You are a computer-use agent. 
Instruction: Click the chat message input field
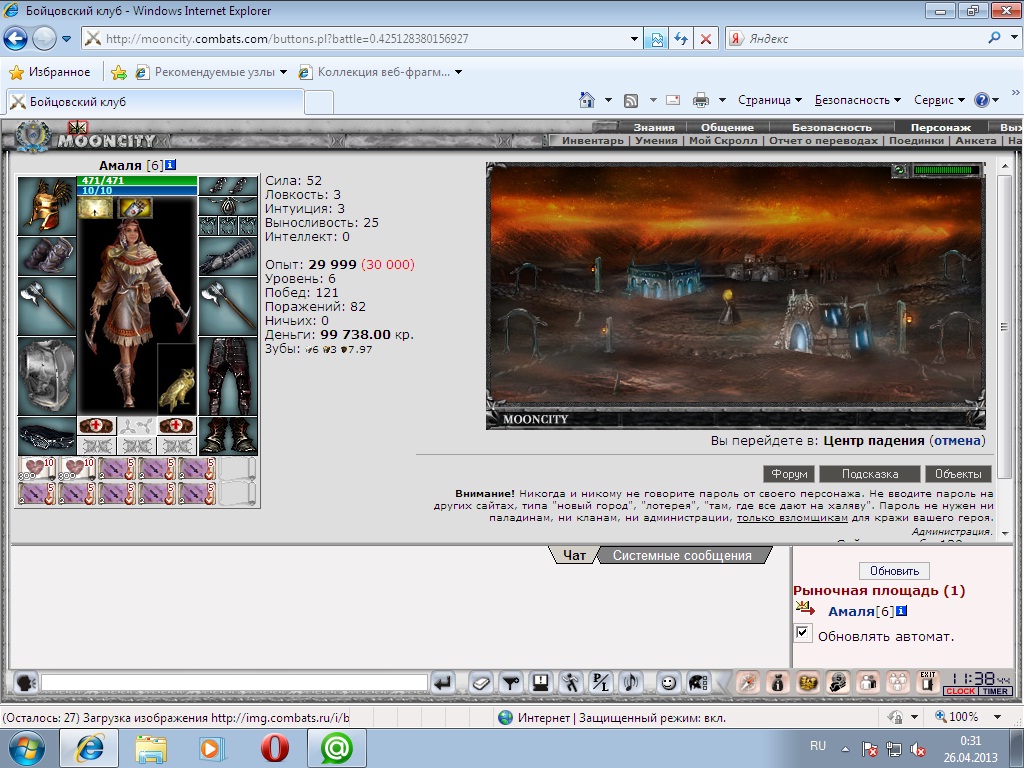(x=234, y=683)
